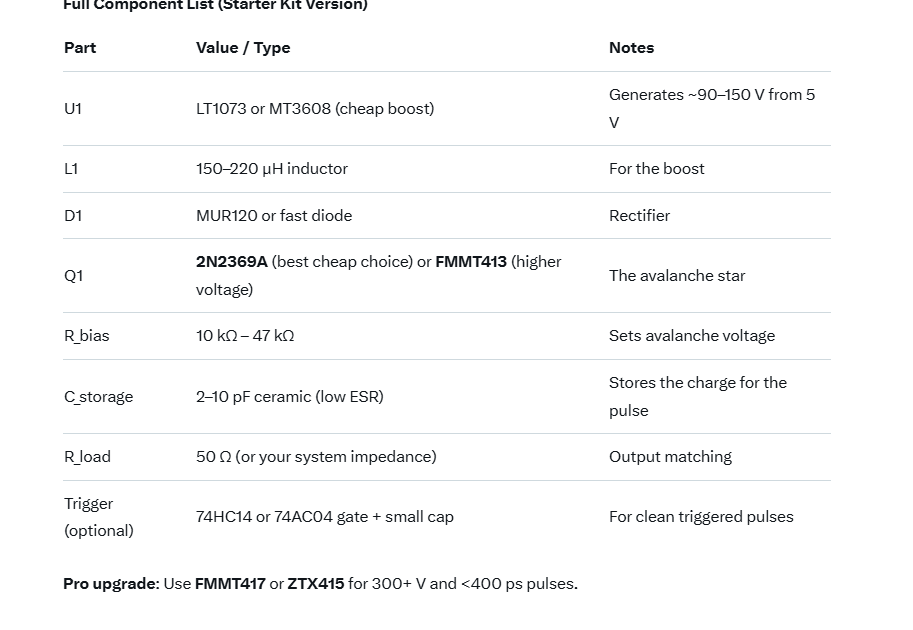Image resolution: width=913 pixels, height=630 pixels.
Task: Click the bold "FMMT417" text
Action: [230, 584]
